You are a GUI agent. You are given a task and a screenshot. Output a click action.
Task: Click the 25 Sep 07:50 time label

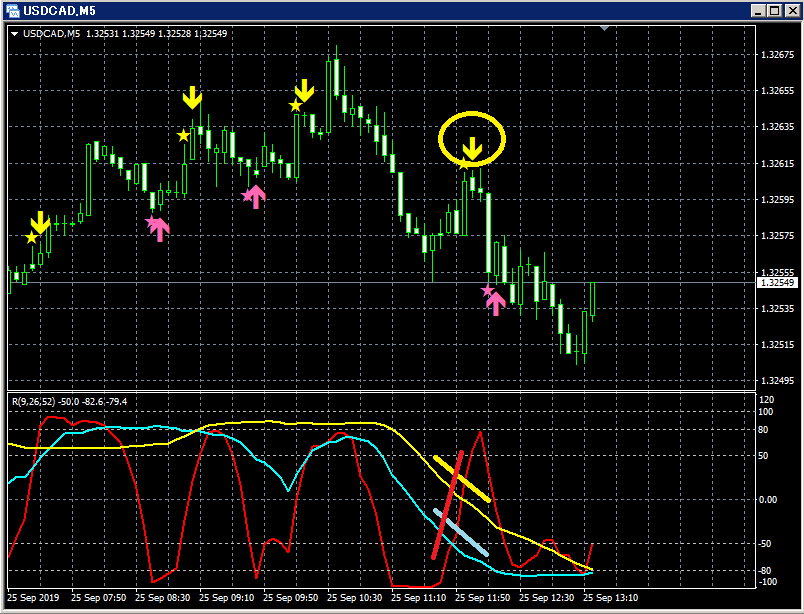[x=98, y=598]
